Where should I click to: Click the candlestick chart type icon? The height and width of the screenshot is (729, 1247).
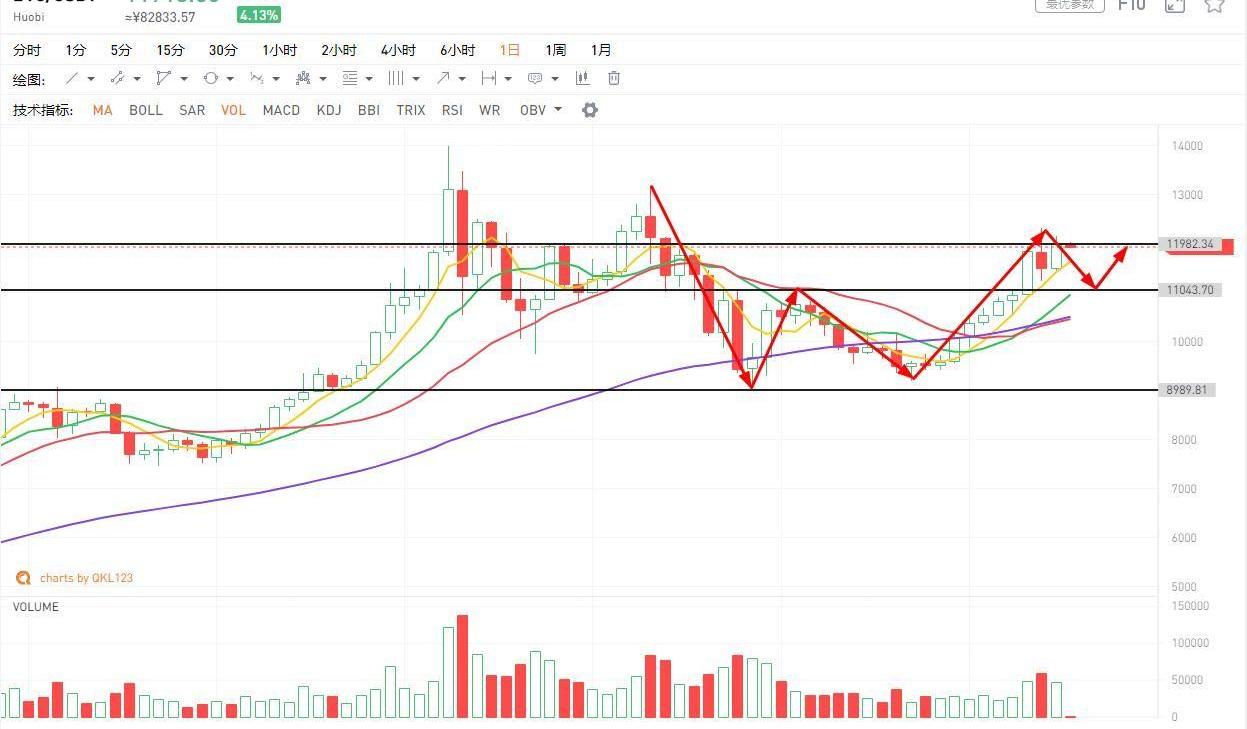pos(582,78)
